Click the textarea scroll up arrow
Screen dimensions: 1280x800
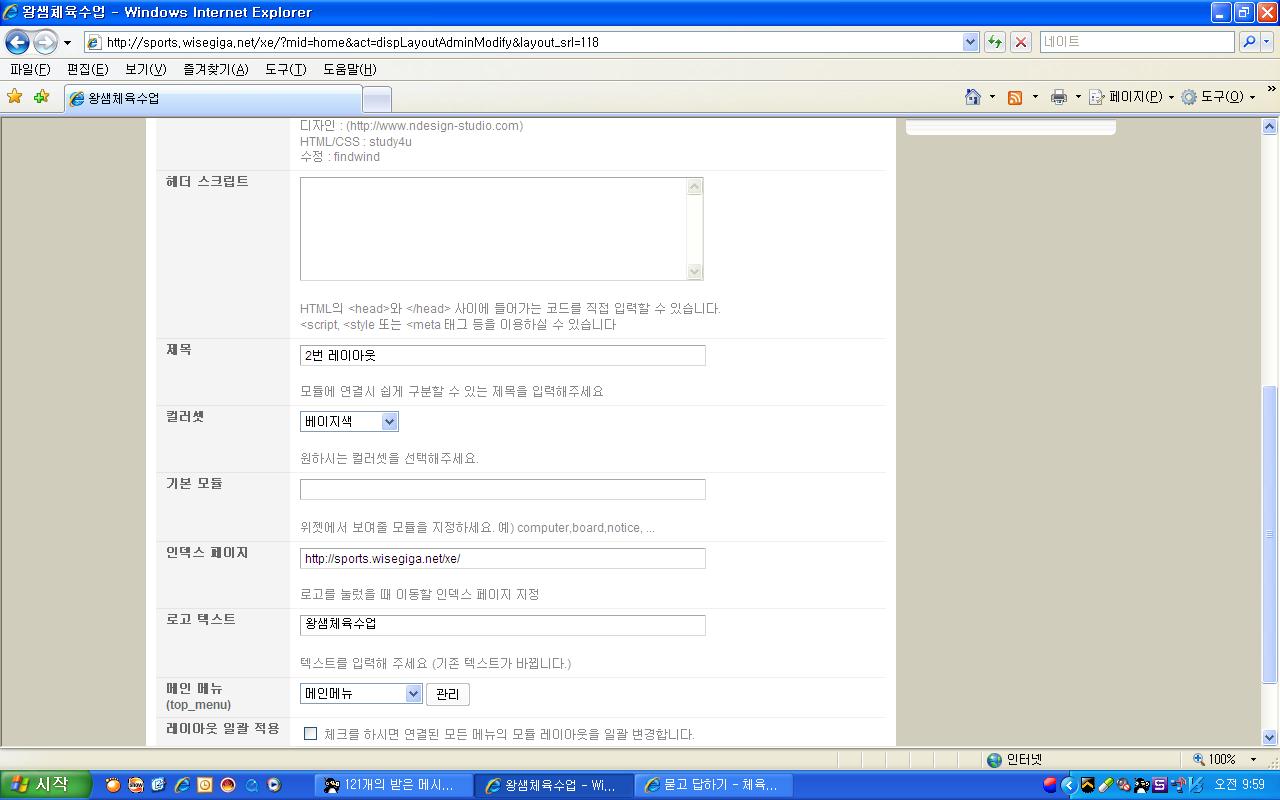(695, 187)
